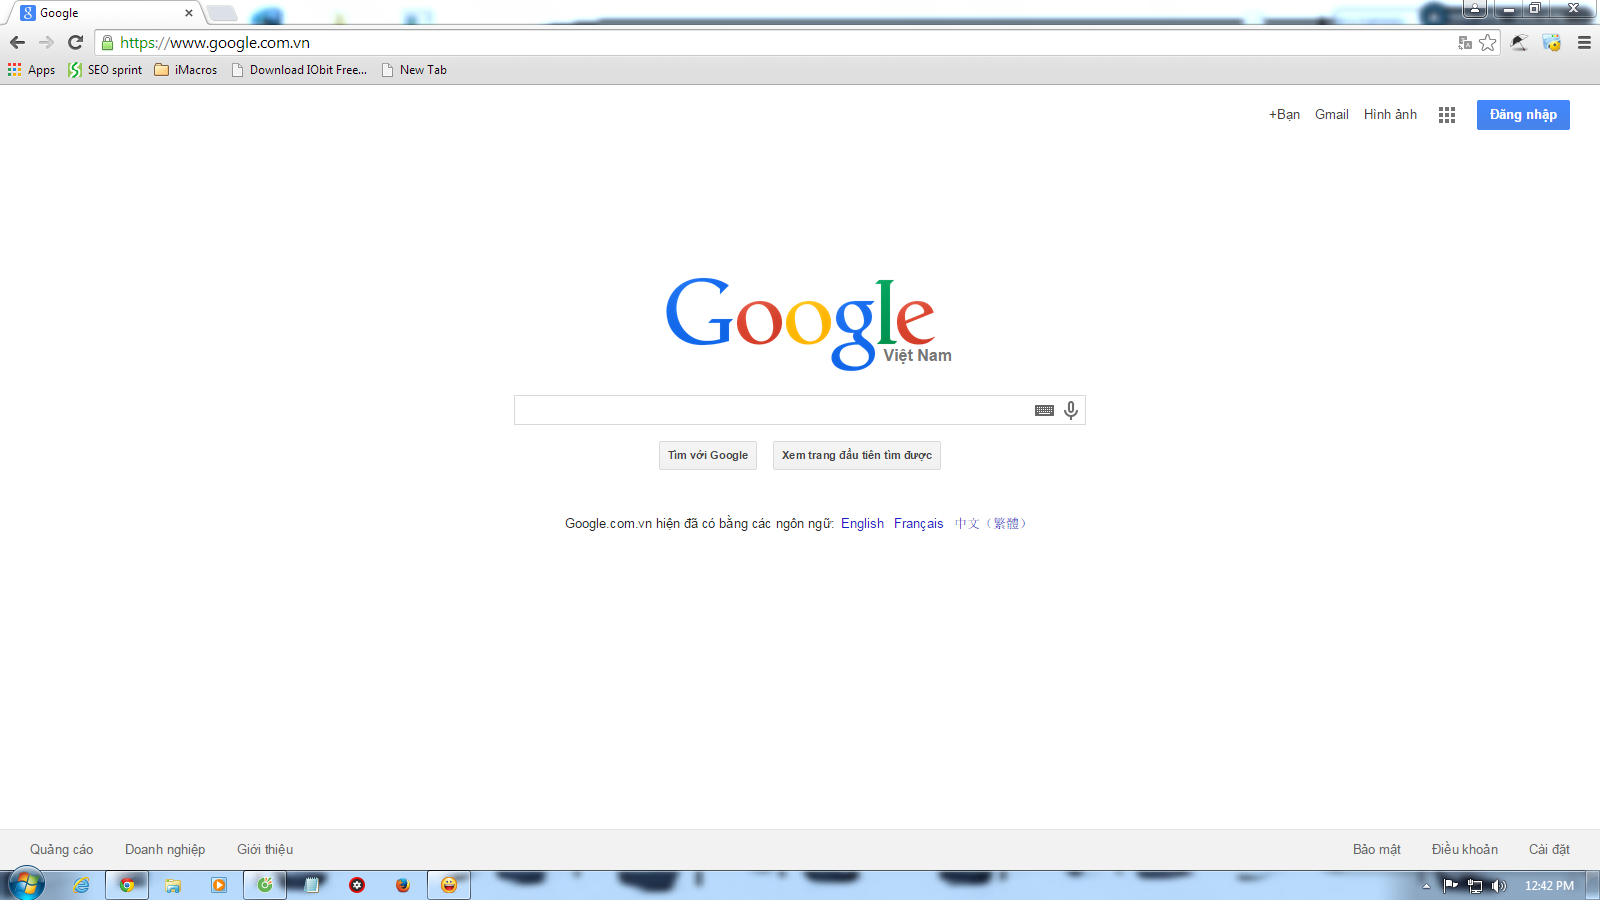Open the Giới thiệu footer link
The image size is (1600, 900).
tap(265, 849)
